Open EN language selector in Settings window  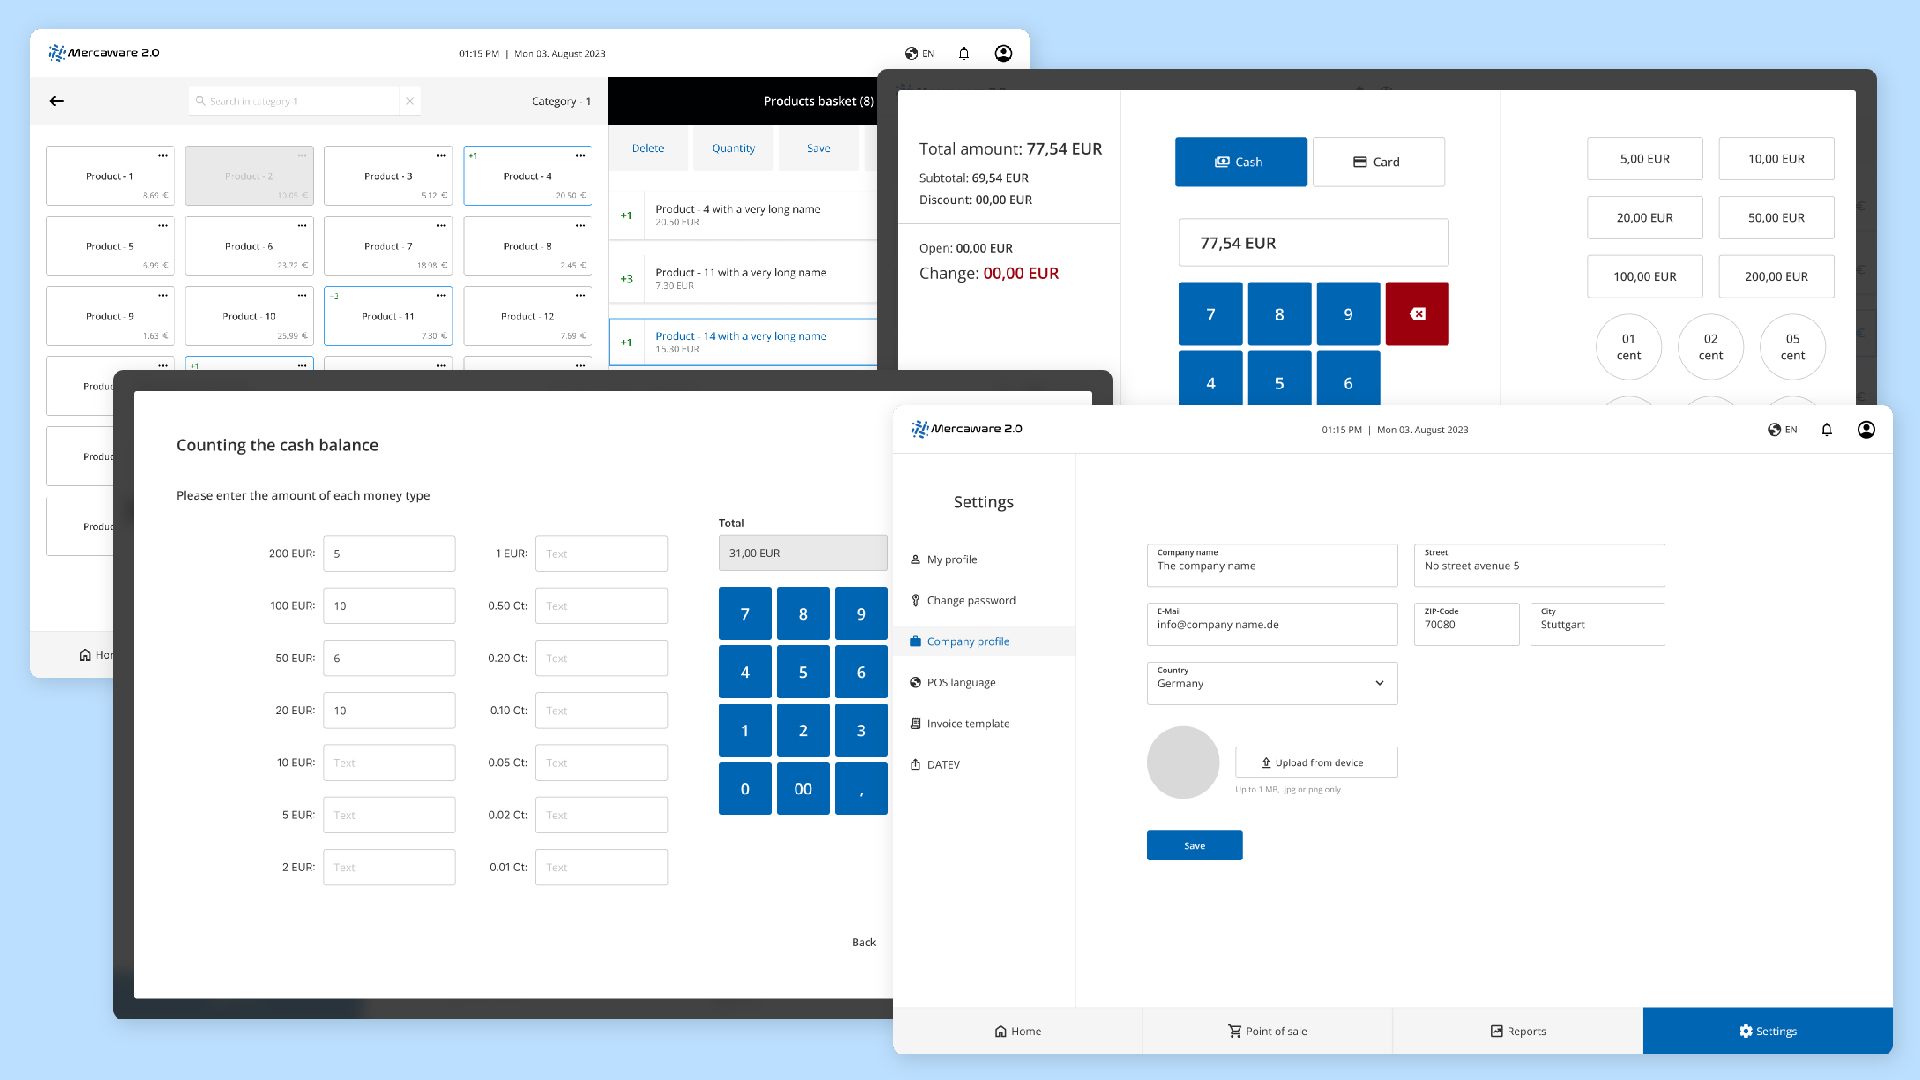tap(1783, 430)
